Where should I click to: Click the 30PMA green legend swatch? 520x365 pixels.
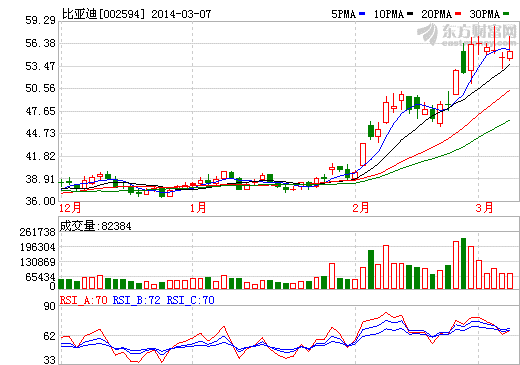[x=506, y=14]
